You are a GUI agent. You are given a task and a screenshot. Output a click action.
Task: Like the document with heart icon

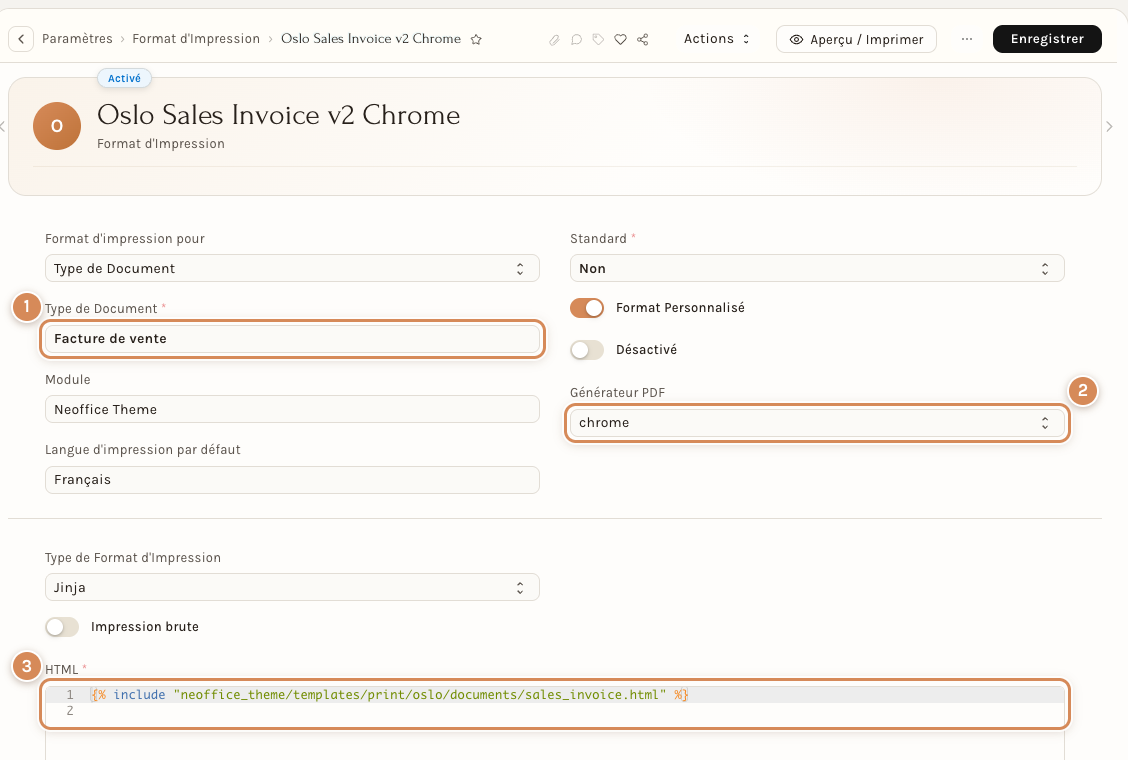pyautogui.click(x=621, y=40)
